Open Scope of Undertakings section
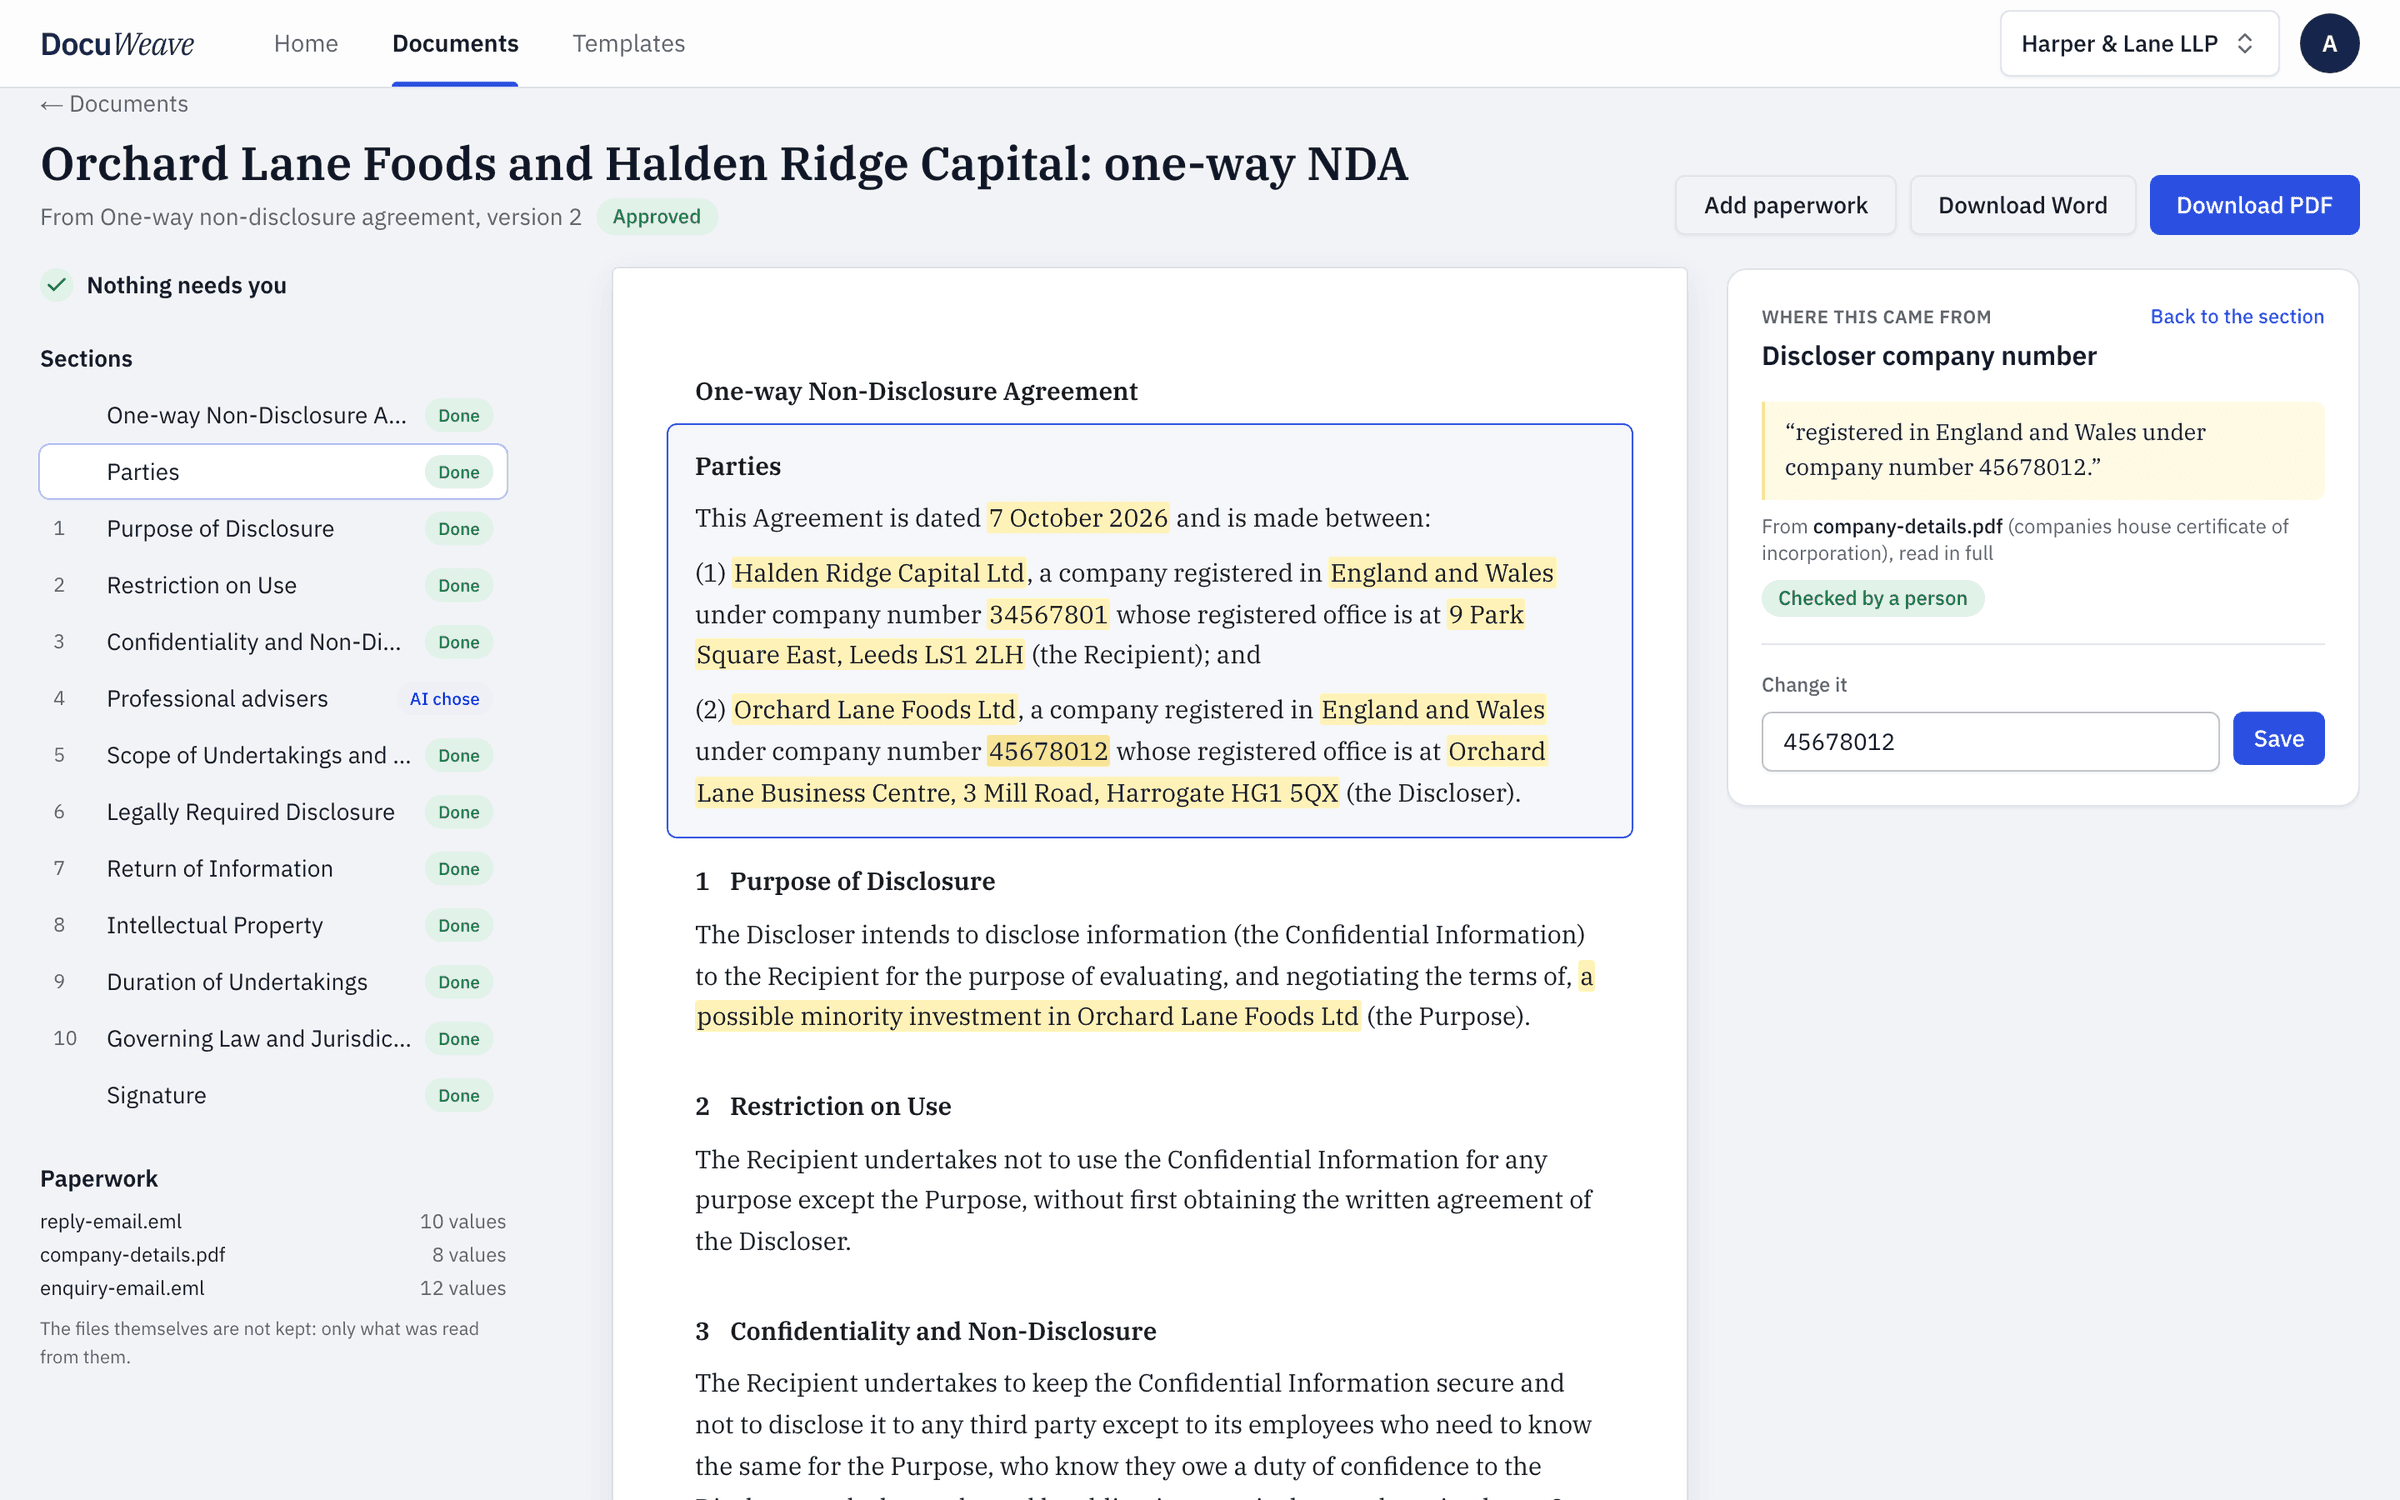The image size is (2400, 1500). [273, 755]
